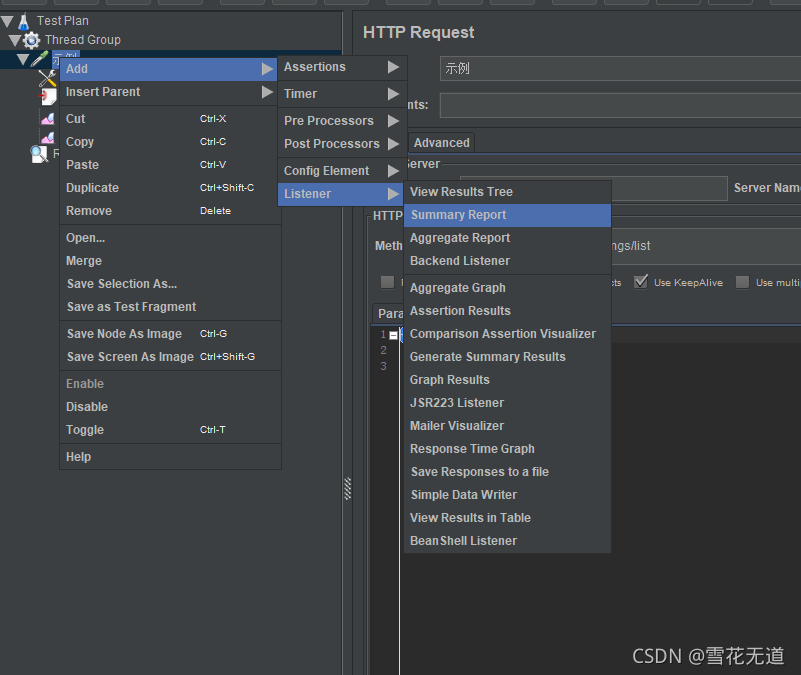
Task: Toggle the Use multipart checkbox
Action: coord(742,282)
